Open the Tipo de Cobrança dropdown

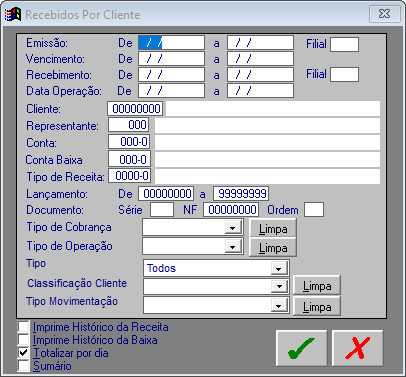(232, 228)
